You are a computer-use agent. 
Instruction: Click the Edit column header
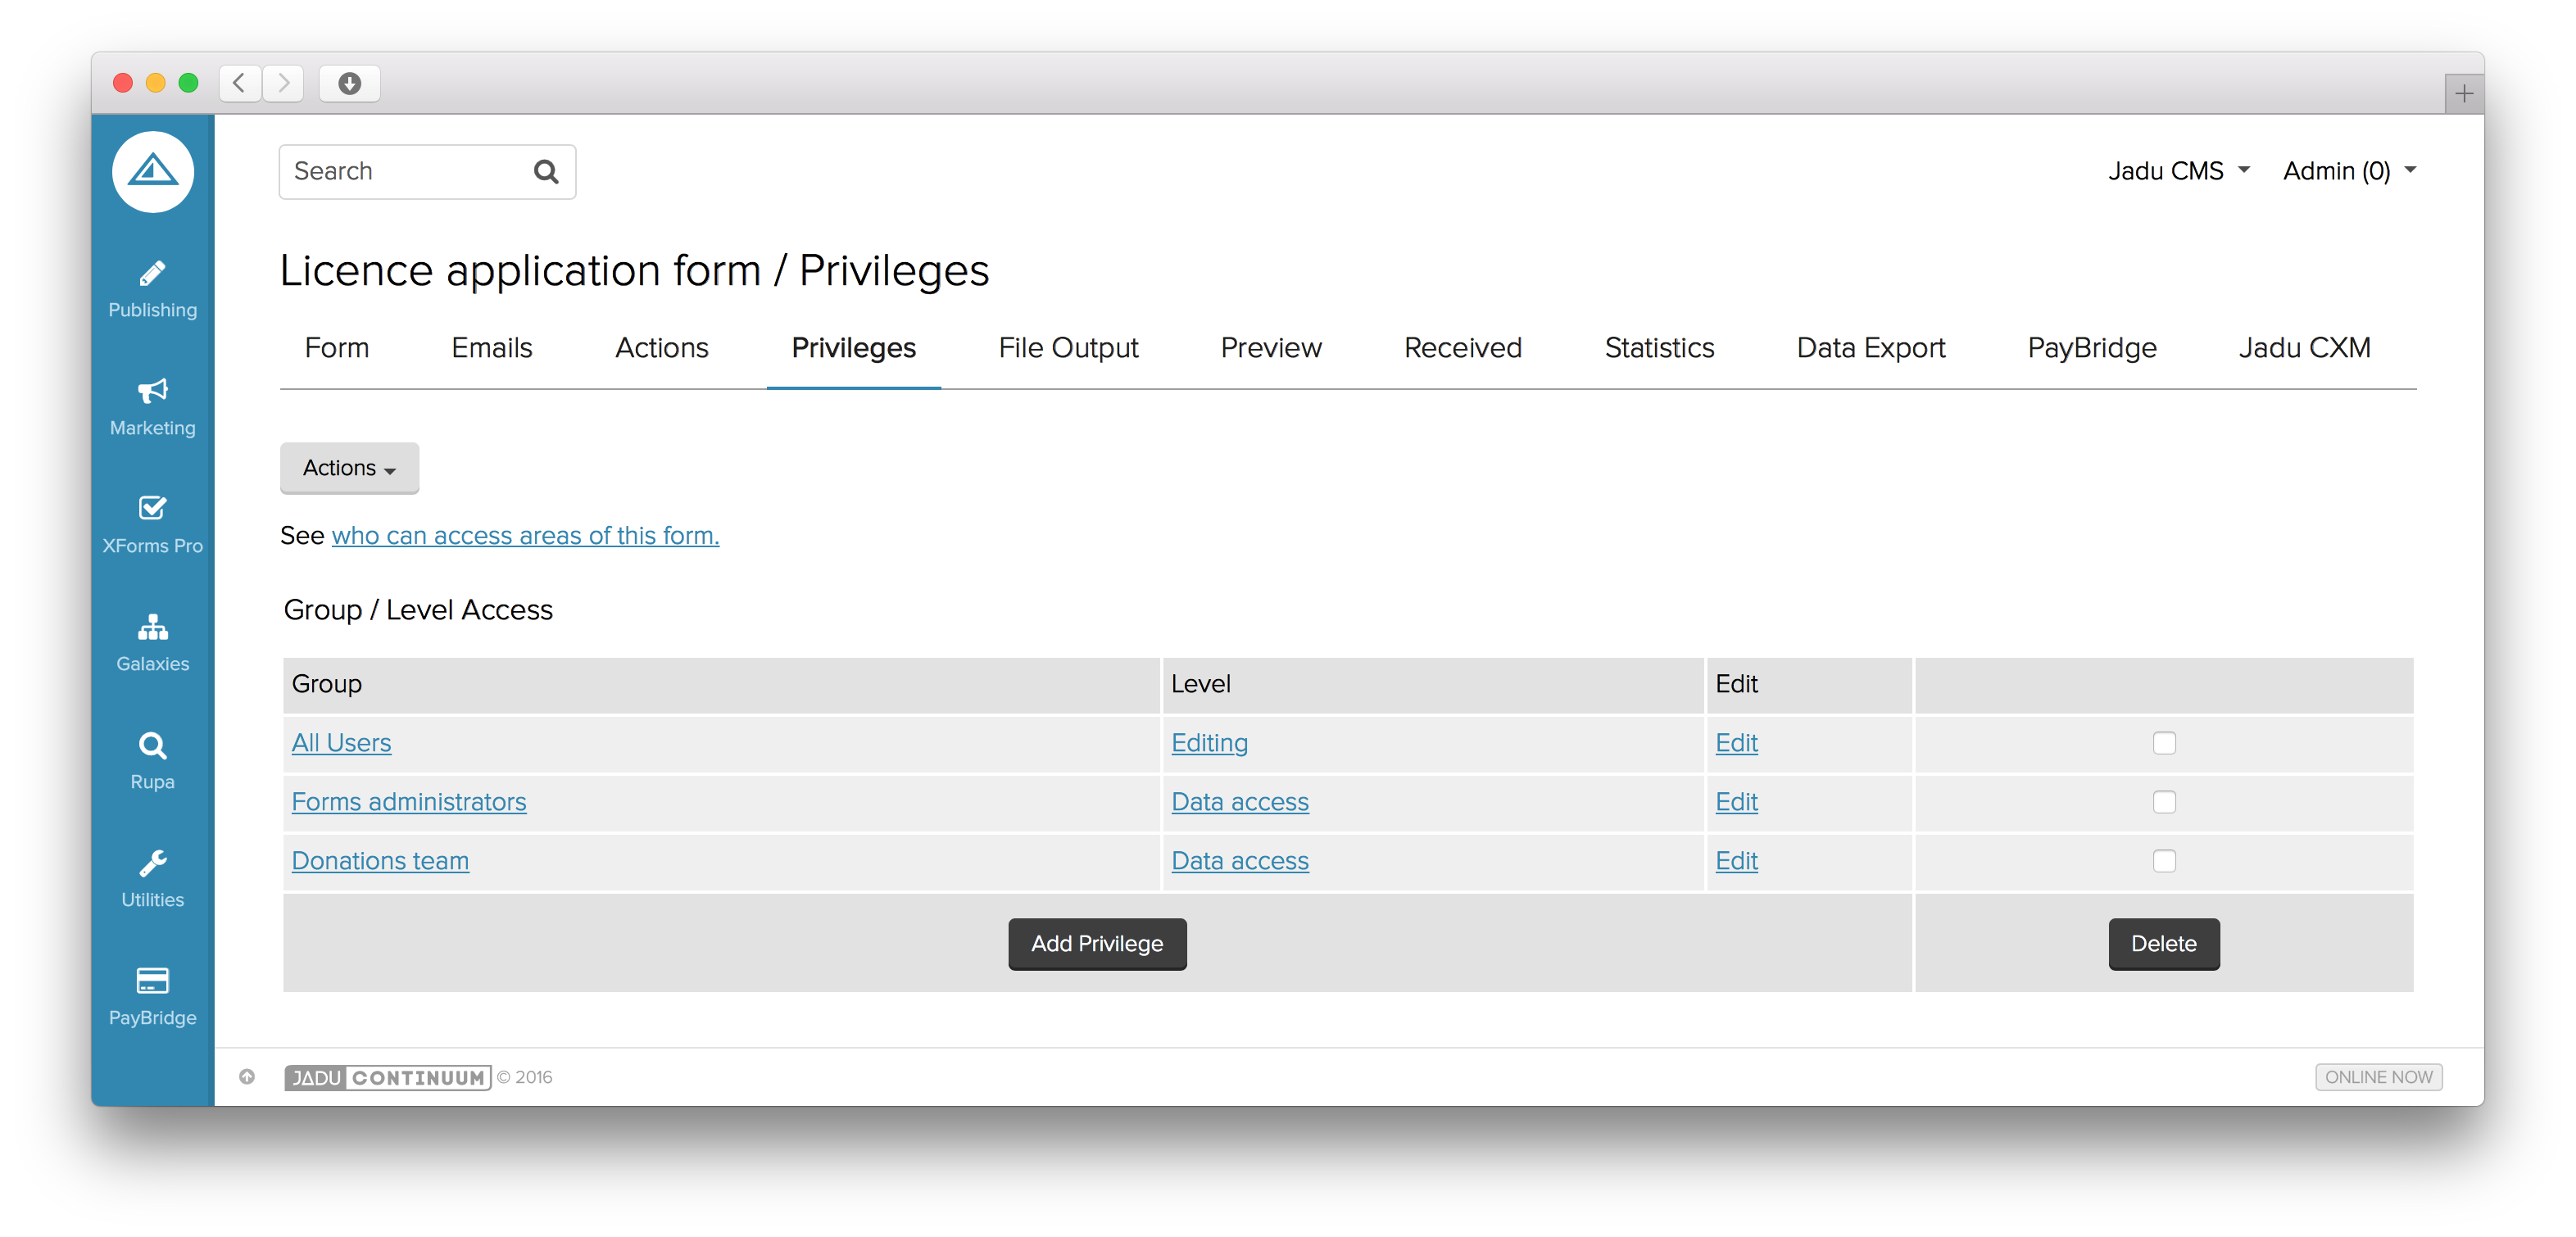coord(1809,684)
